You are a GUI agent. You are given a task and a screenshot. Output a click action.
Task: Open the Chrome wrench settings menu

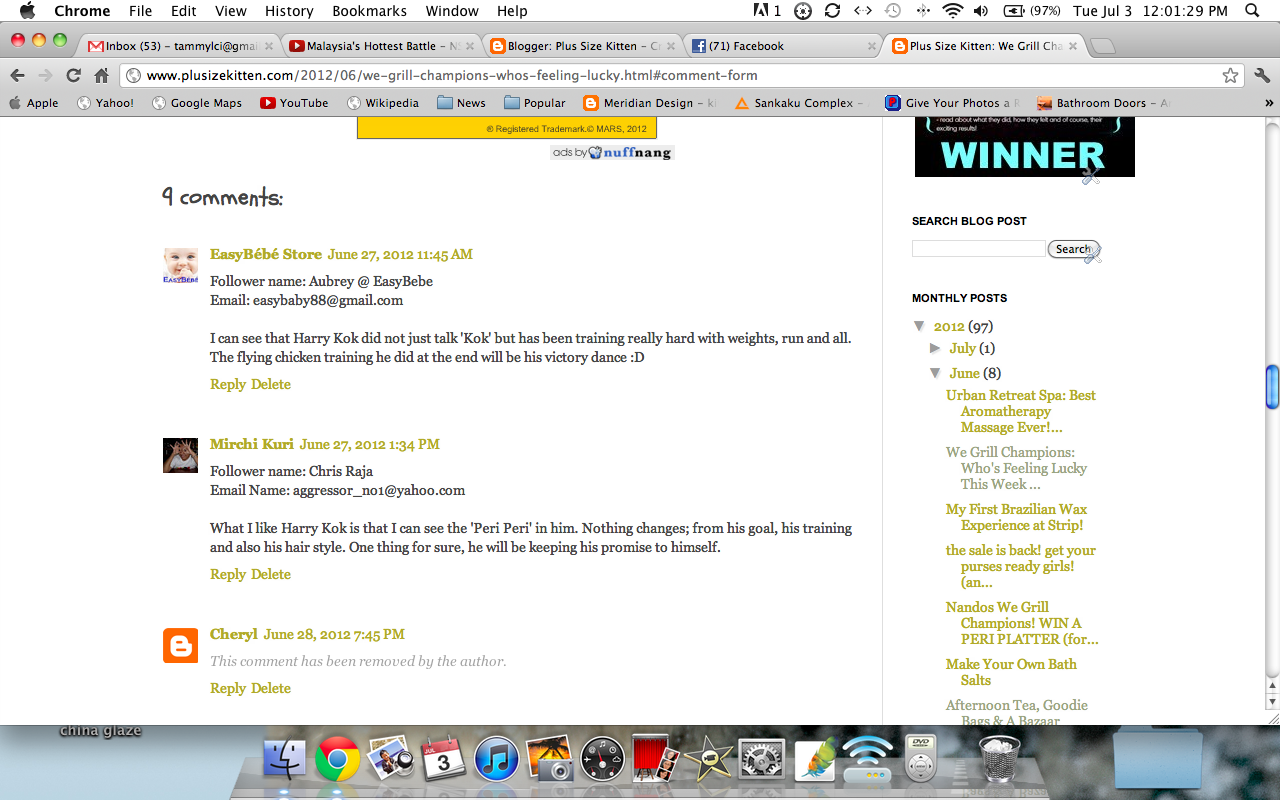[x=1262, y=76]
